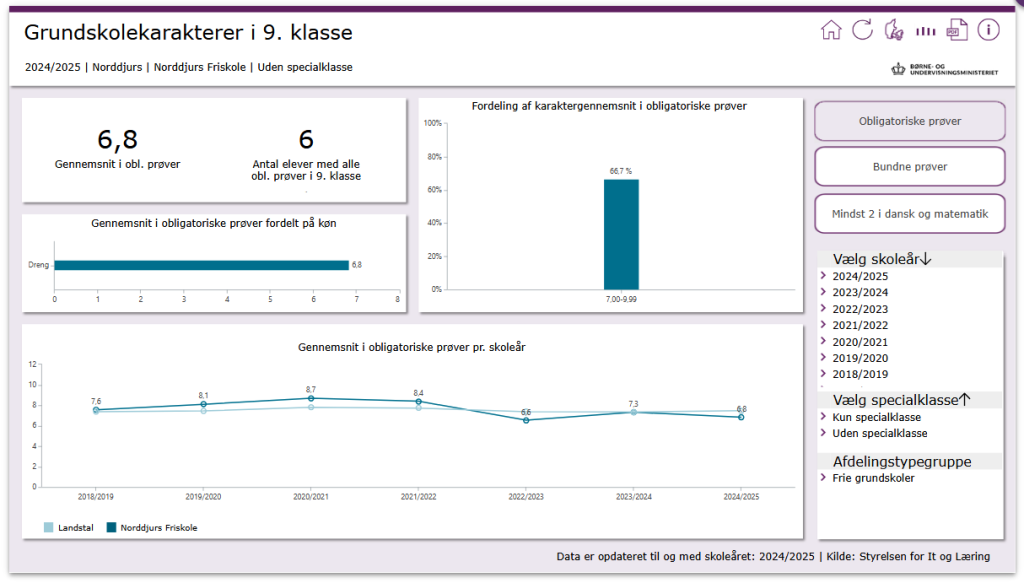Click the Norddjurs Friskole legend color swatch

pos(112,527)
